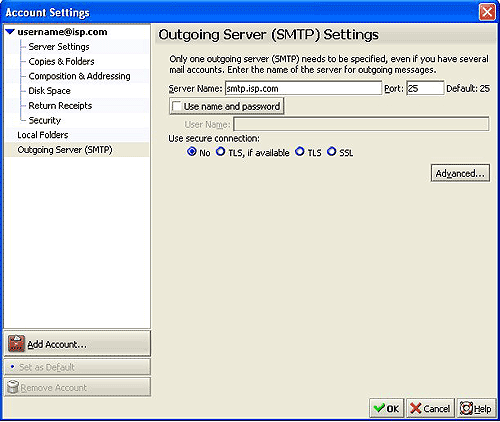Click the Remove Account trash icon
Screen dimensions: 500x422
pos(13,387)
